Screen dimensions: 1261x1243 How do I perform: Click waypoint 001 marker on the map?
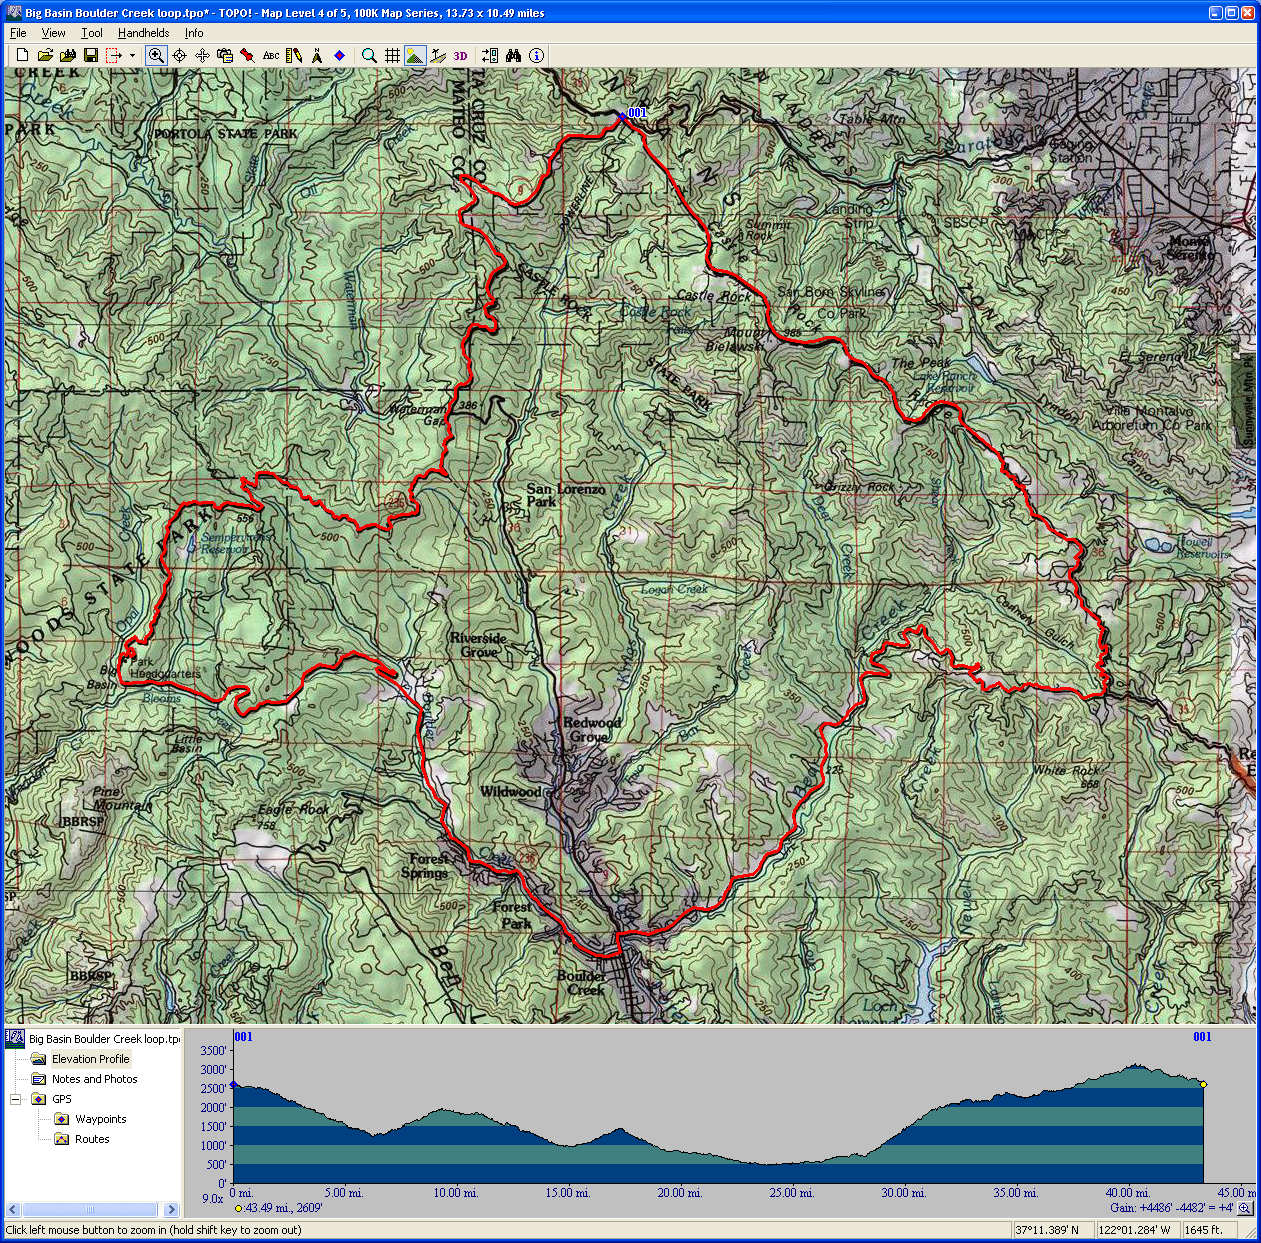622,117
